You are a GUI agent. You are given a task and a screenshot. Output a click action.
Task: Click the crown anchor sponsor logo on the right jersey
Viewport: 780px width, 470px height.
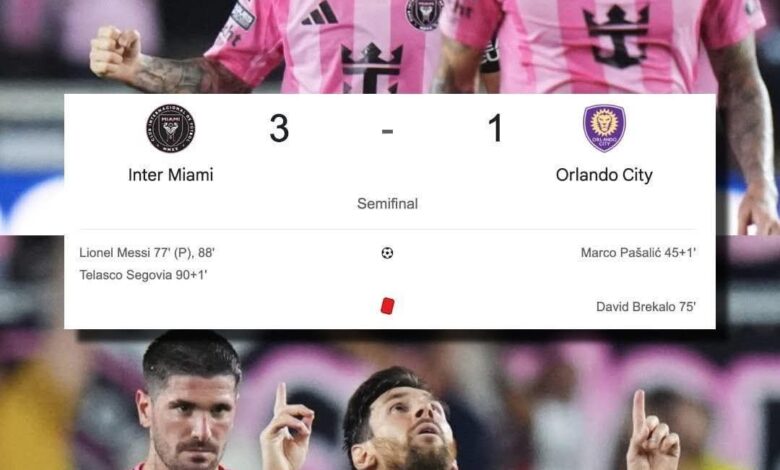tap(617, 36)
